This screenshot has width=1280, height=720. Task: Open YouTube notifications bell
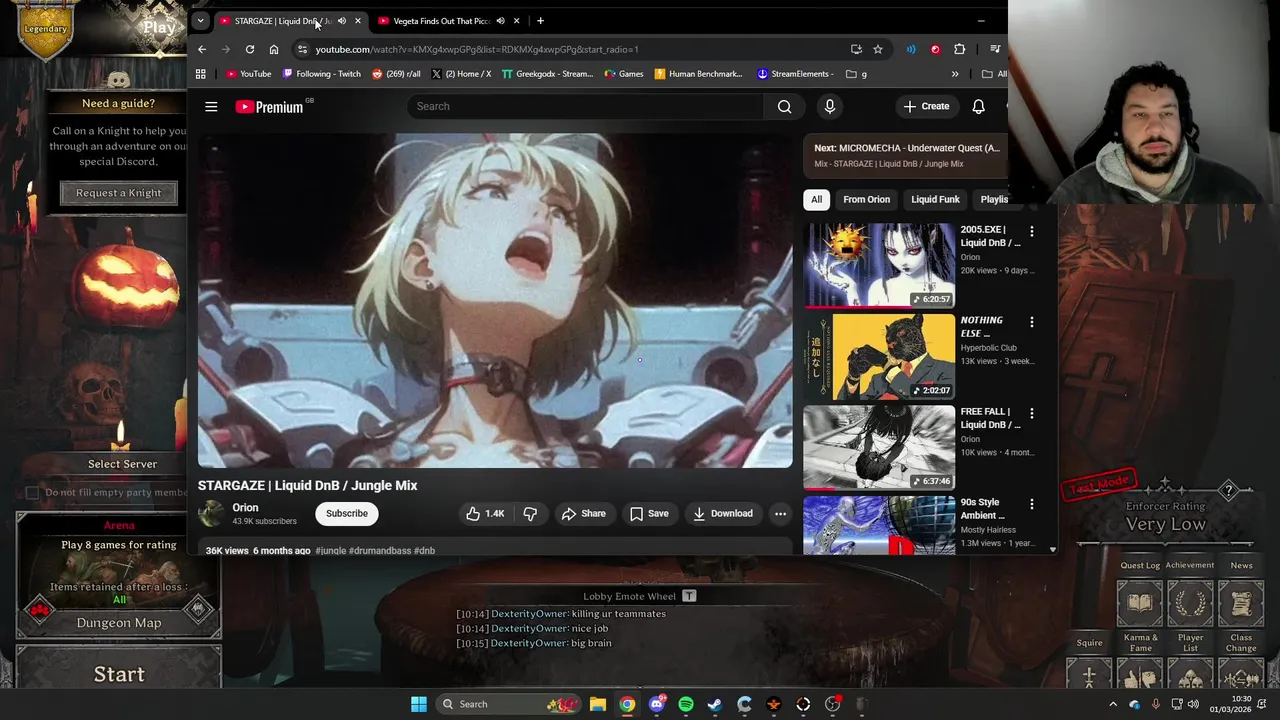point(978,106)
